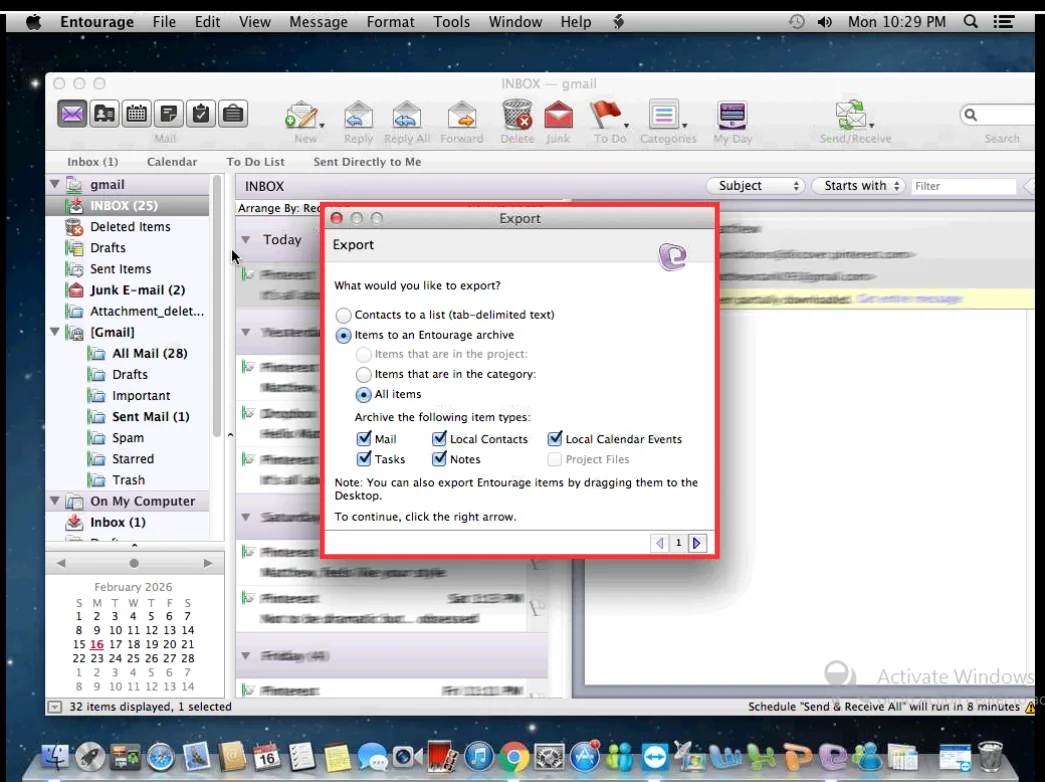The image size is (1045, 782).
Task: Click the right arrow to continue export
Action: pos(697,542)
